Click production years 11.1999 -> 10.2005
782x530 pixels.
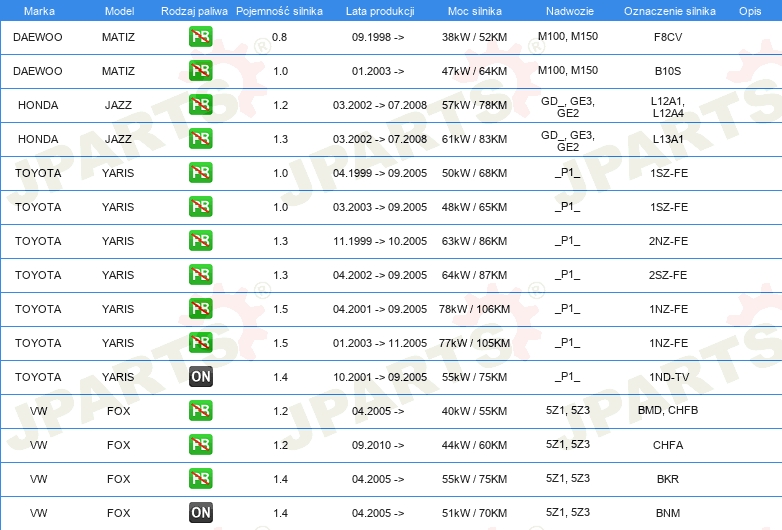click(380, 241)
